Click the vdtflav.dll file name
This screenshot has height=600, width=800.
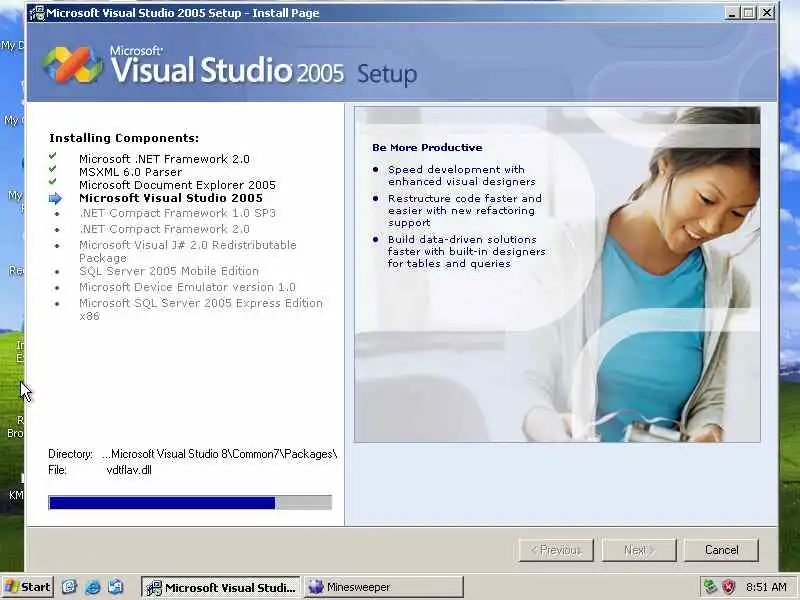(x=129, y=470)
